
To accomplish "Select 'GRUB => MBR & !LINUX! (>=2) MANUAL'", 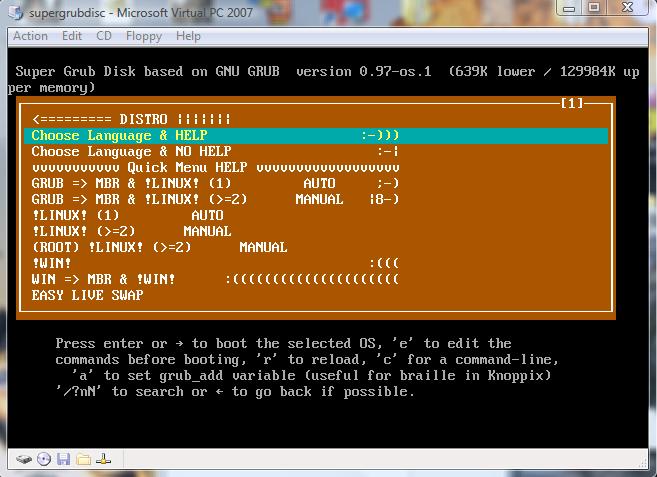I will 316,200.
